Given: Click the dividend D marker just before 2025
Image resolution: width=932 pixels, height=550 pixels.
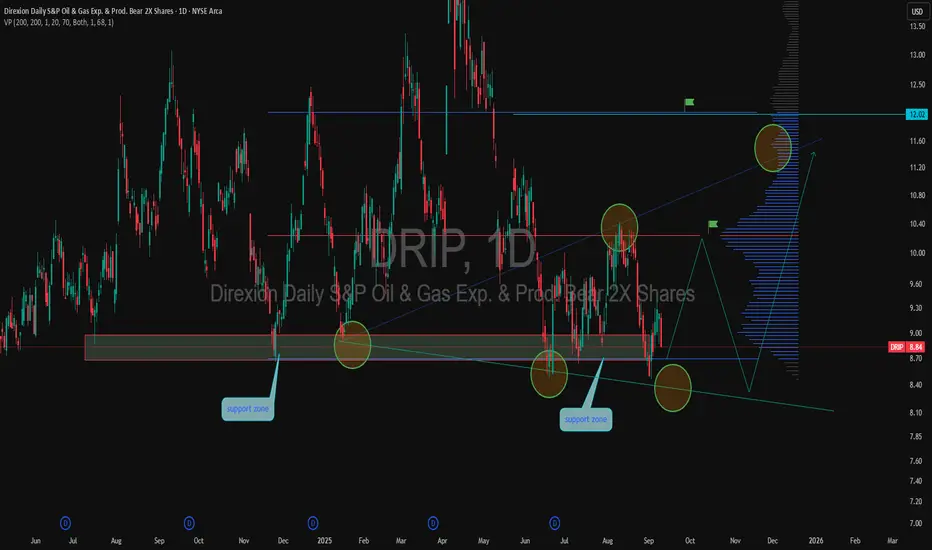Looking at the screenshot, I should click(313, 523).
